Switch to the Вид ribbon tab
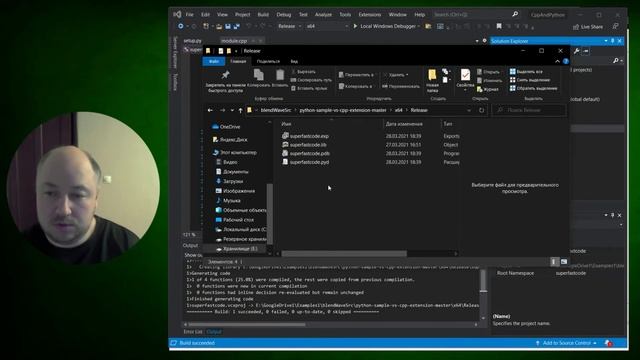 (294, 61)
